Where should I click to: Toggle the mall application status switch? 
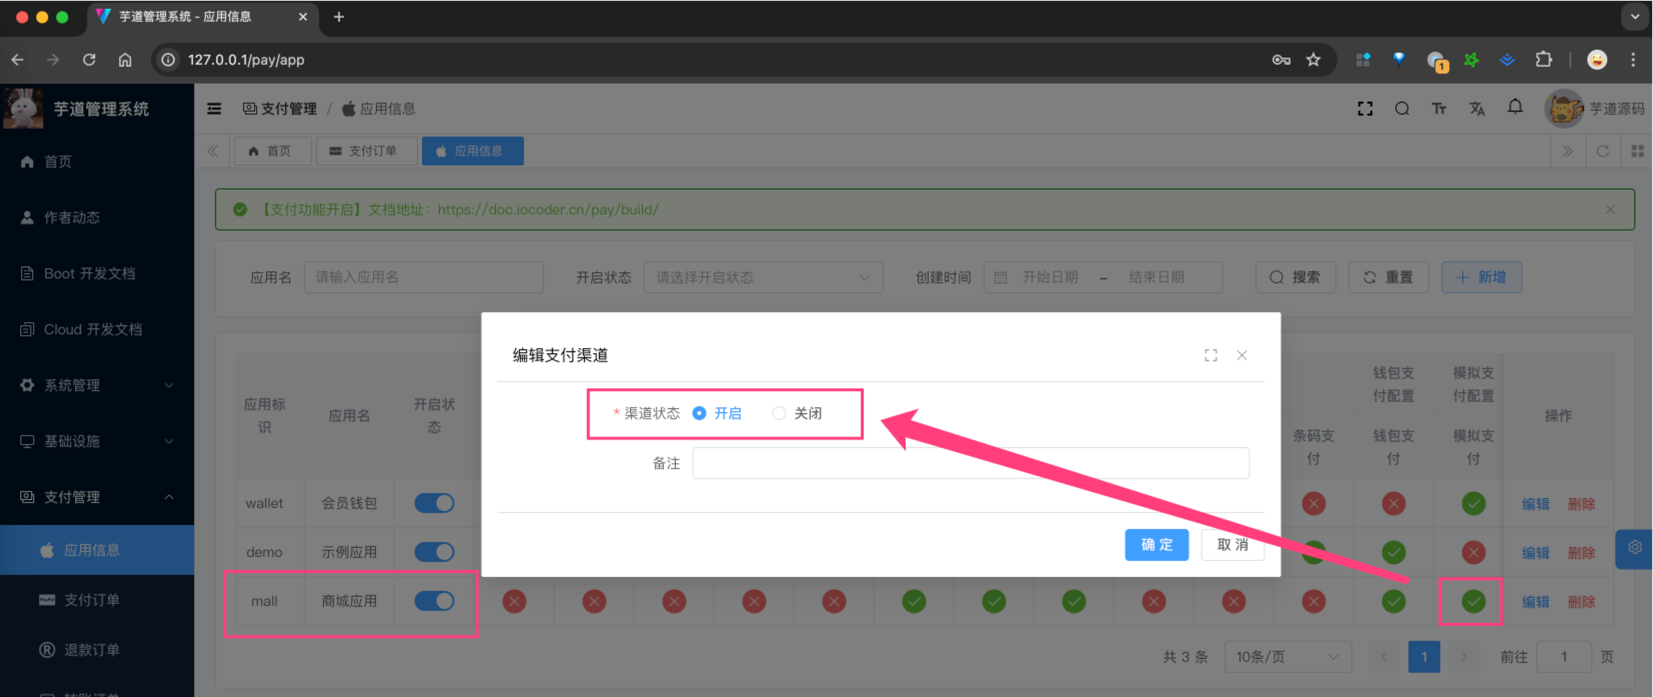(x=434, y=601)
